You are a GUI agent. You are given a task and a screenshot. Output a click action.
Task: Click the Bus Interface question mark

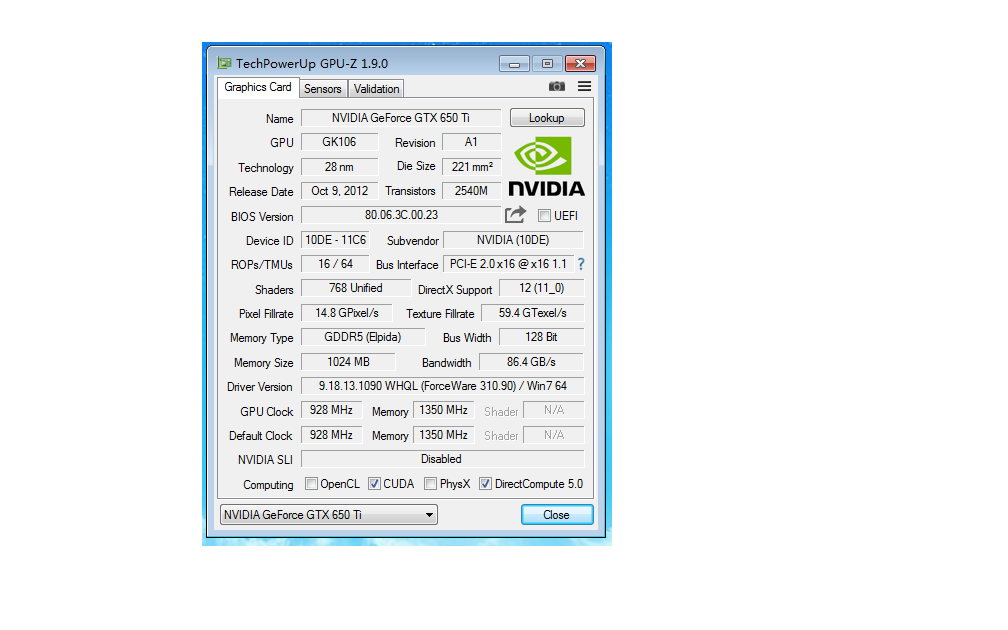click(x=581, y=264)
